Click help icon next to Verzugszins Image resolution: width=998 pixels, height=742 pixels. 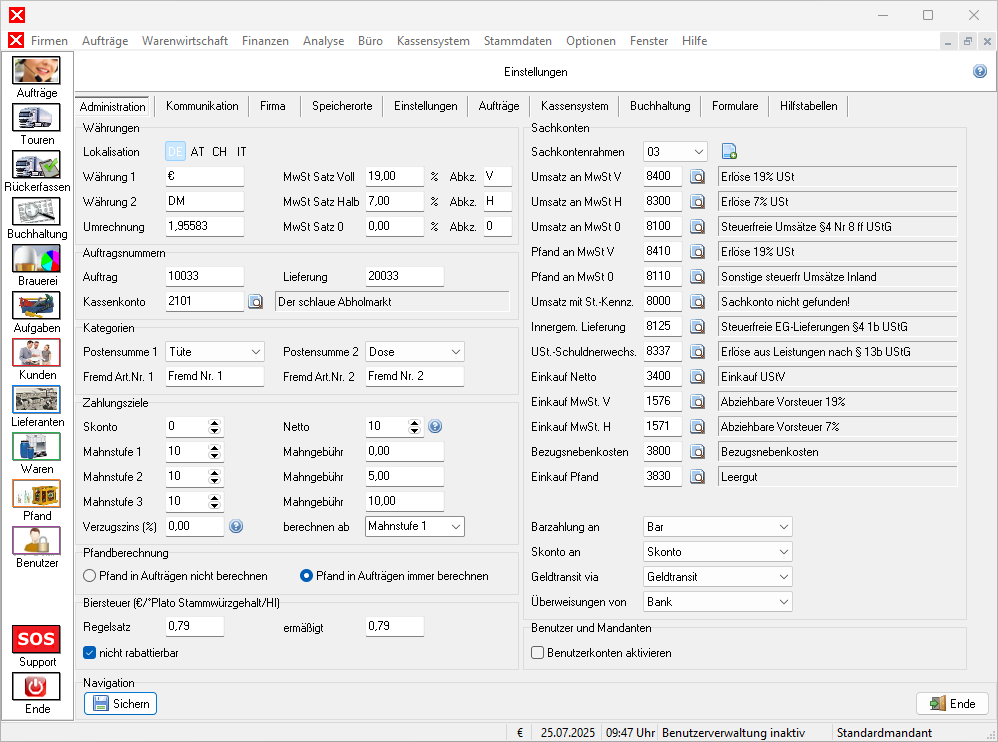click(236, 526)
